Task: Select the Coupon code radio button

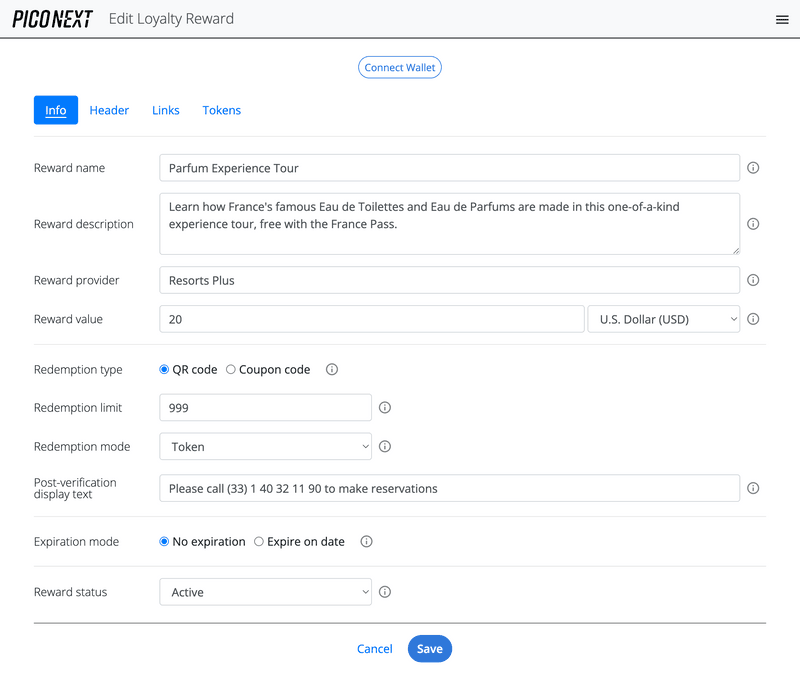Action: 231,370
